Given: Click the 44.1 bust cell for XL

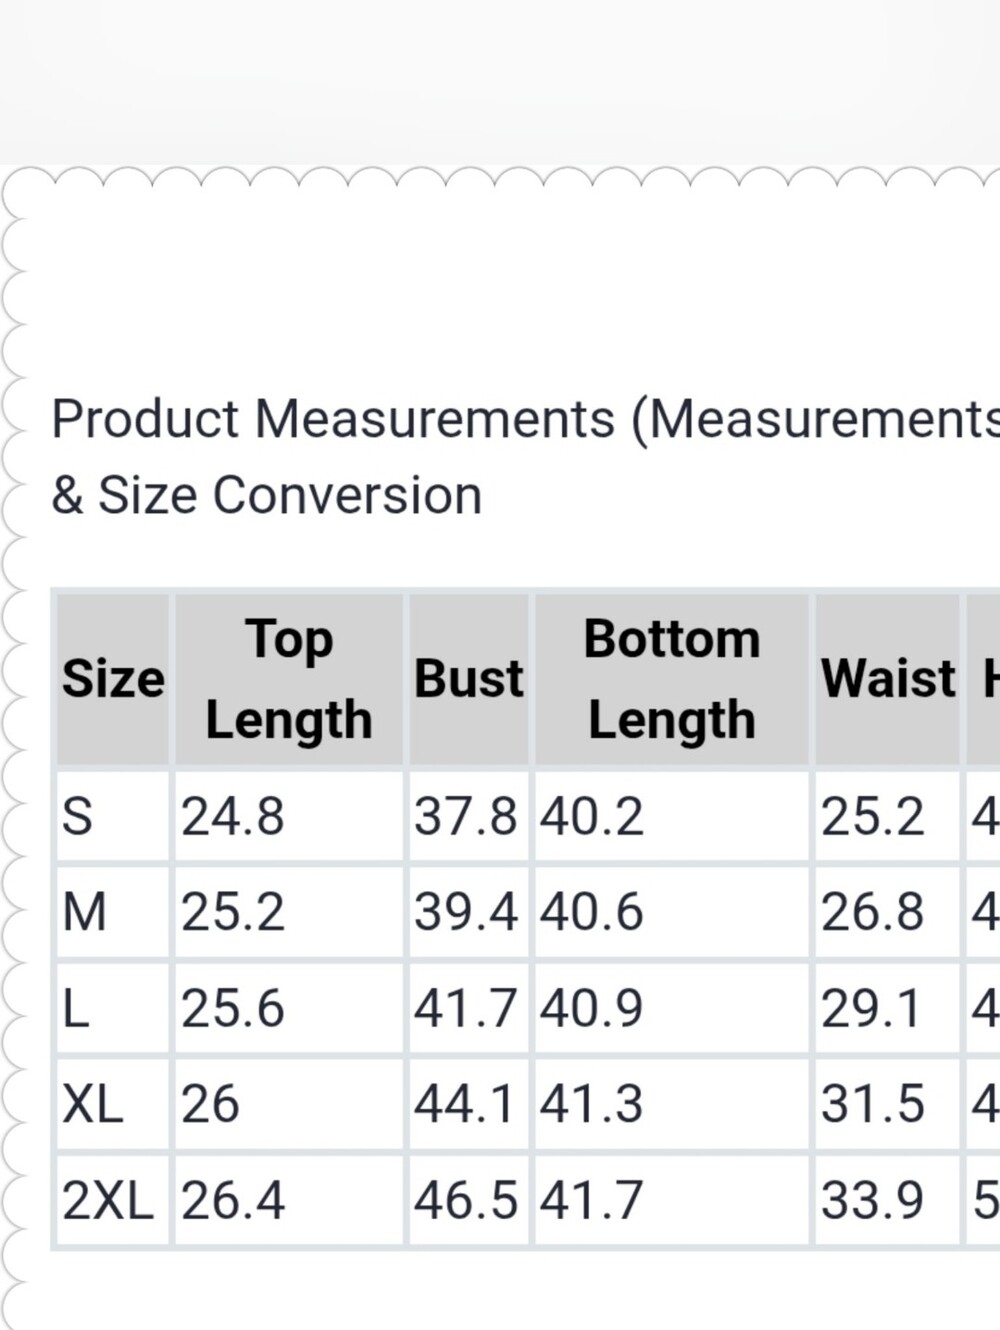Looking at the screenshot, I should pos(469,1104).
